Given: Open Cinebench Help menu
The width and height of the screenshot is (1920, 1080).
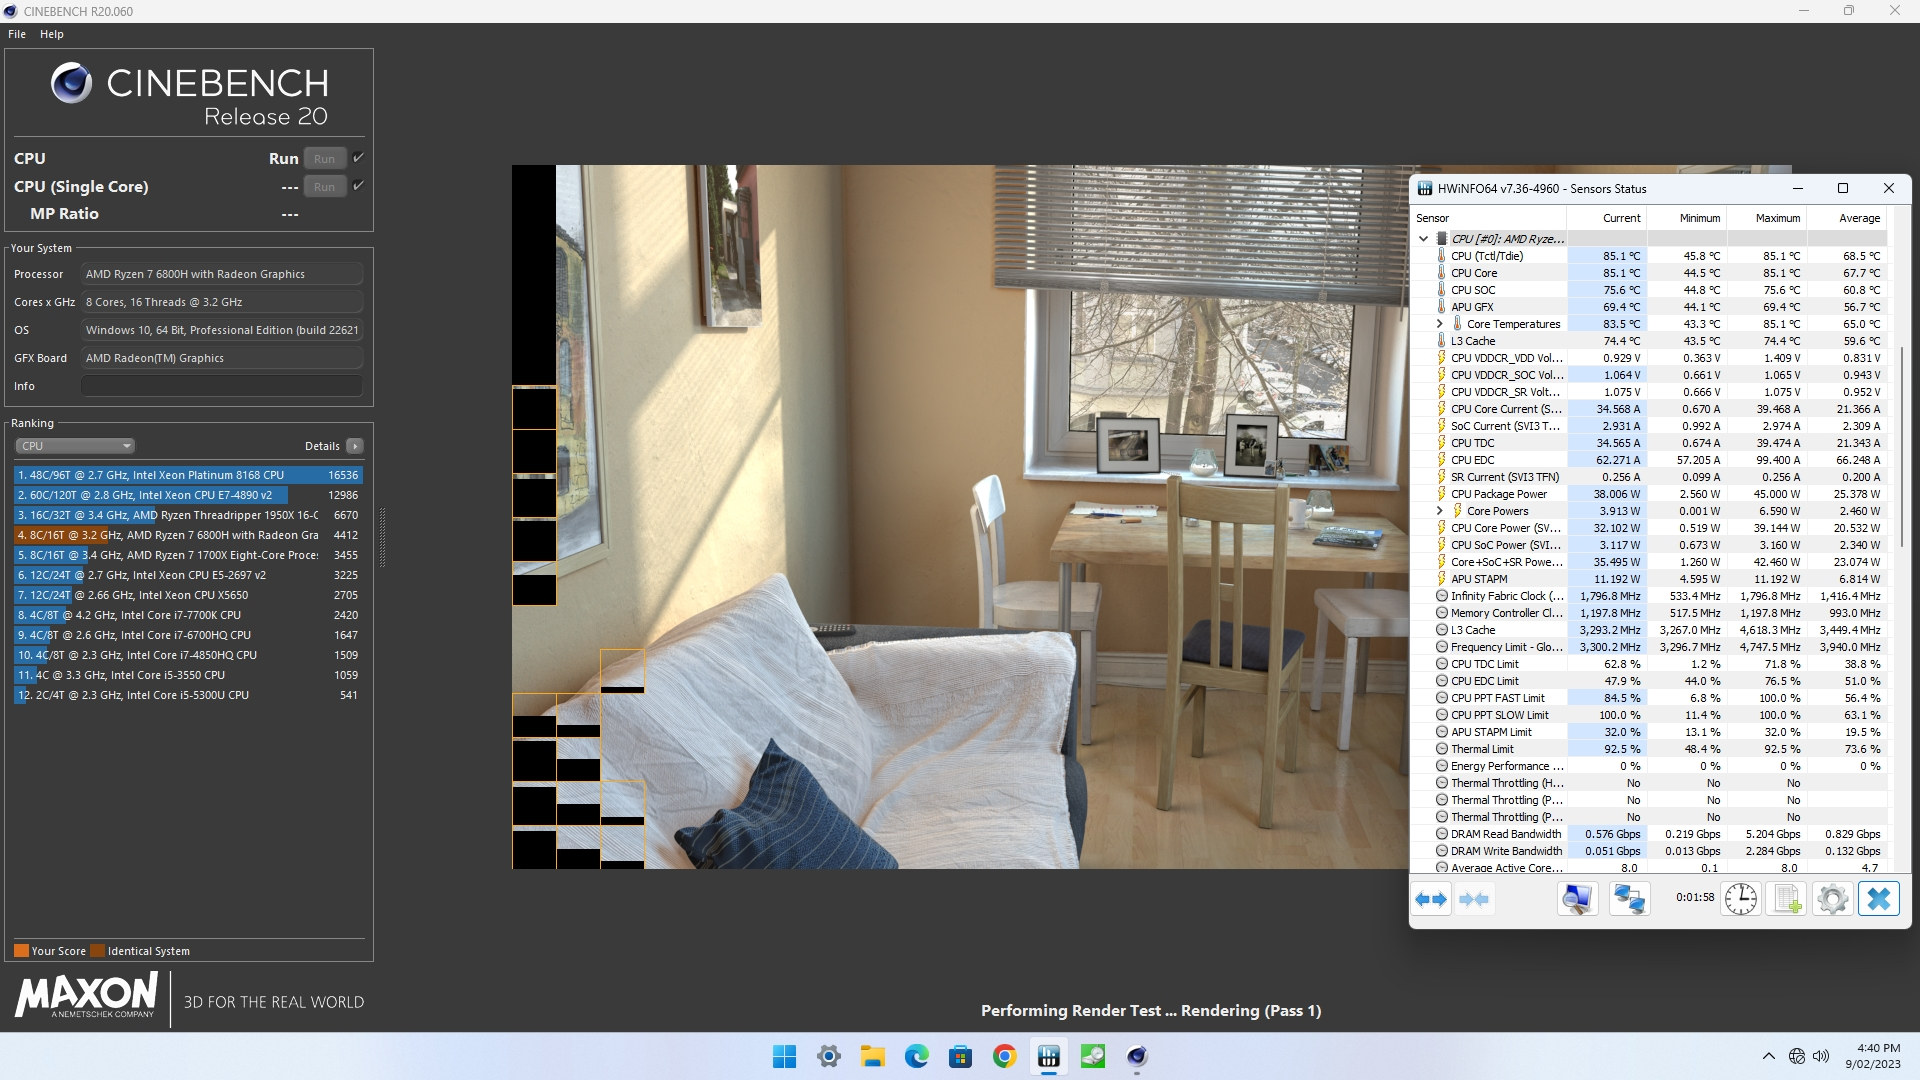Looking at the screenshot, I should coord(52,34).
